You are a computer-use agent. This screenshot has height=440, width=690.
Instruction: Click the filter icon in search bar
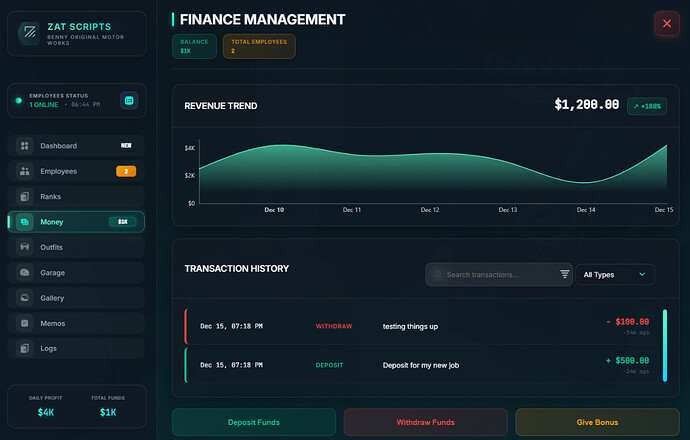tap(565, 274)
